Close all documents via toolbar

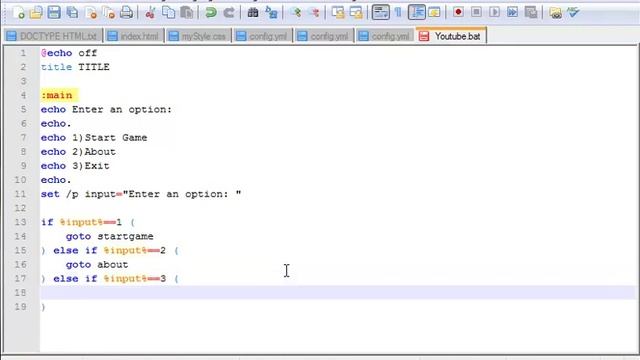(109, 13)
